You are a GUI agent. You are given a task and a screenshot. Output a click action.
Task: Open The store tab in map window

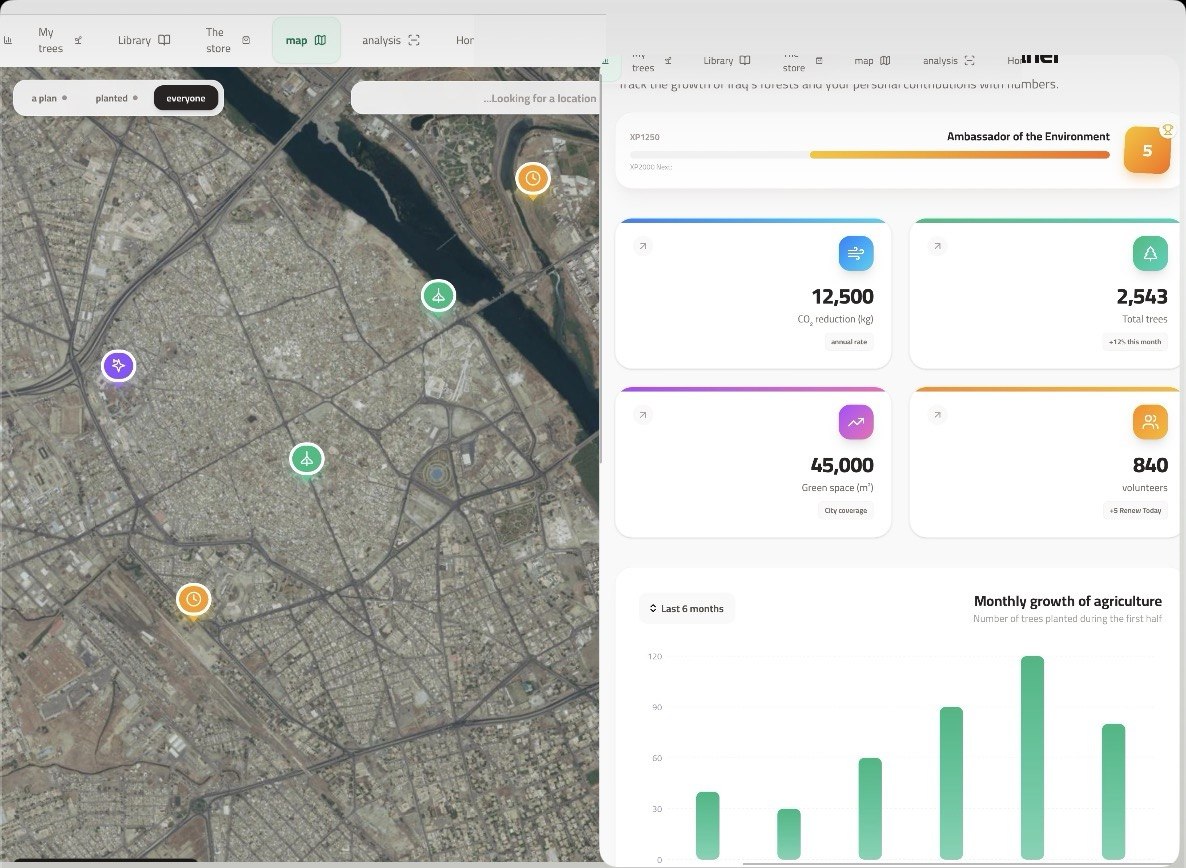[x=227, y=40]
